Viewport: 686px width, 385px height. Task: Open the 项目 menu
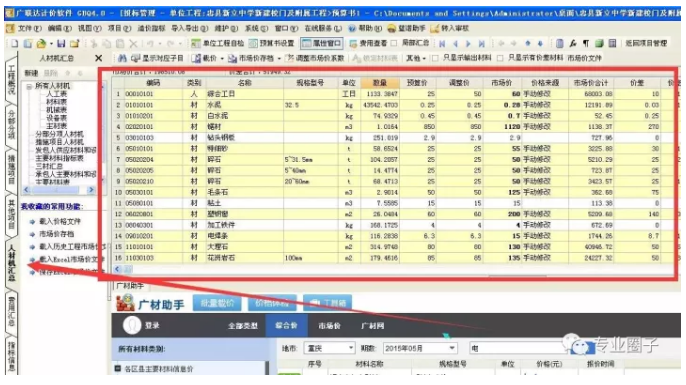click(x=119, y=28)
